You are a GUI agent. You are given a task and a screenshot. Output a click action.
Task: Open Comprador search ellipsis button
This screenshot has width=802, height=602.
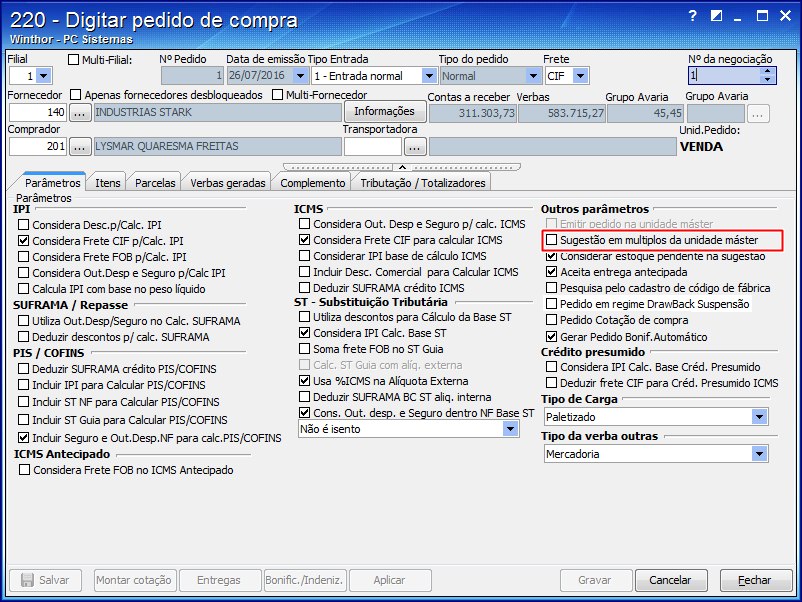point(79,147)
